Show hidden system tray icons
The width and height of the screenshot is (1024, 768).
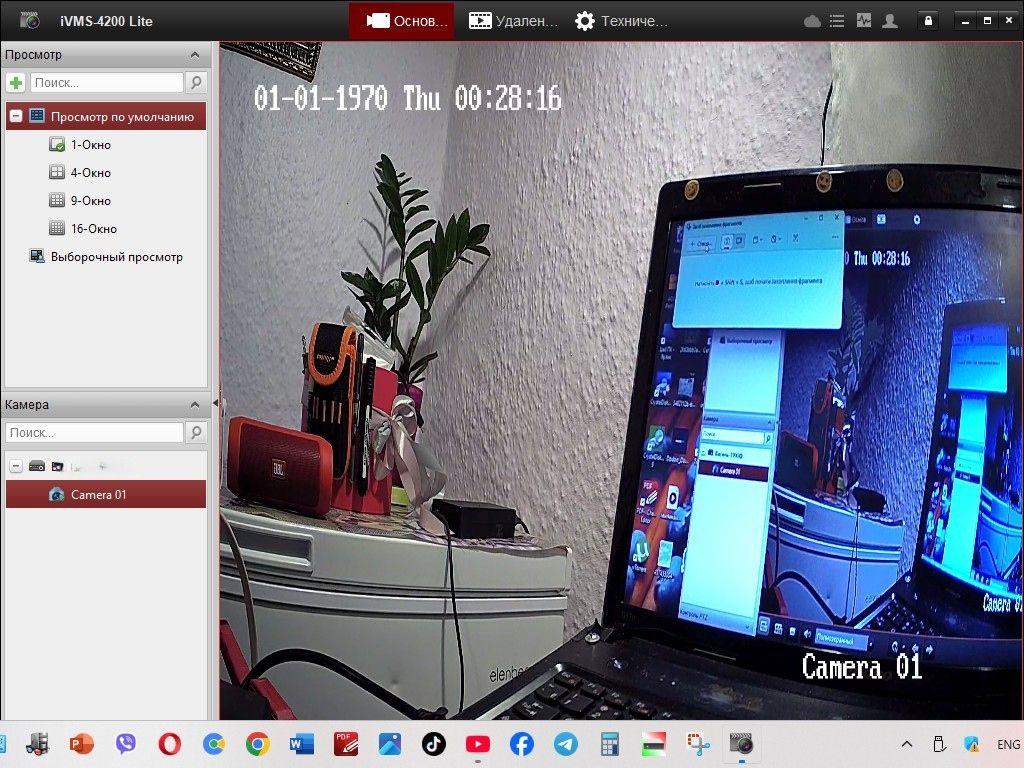(906, 744)
